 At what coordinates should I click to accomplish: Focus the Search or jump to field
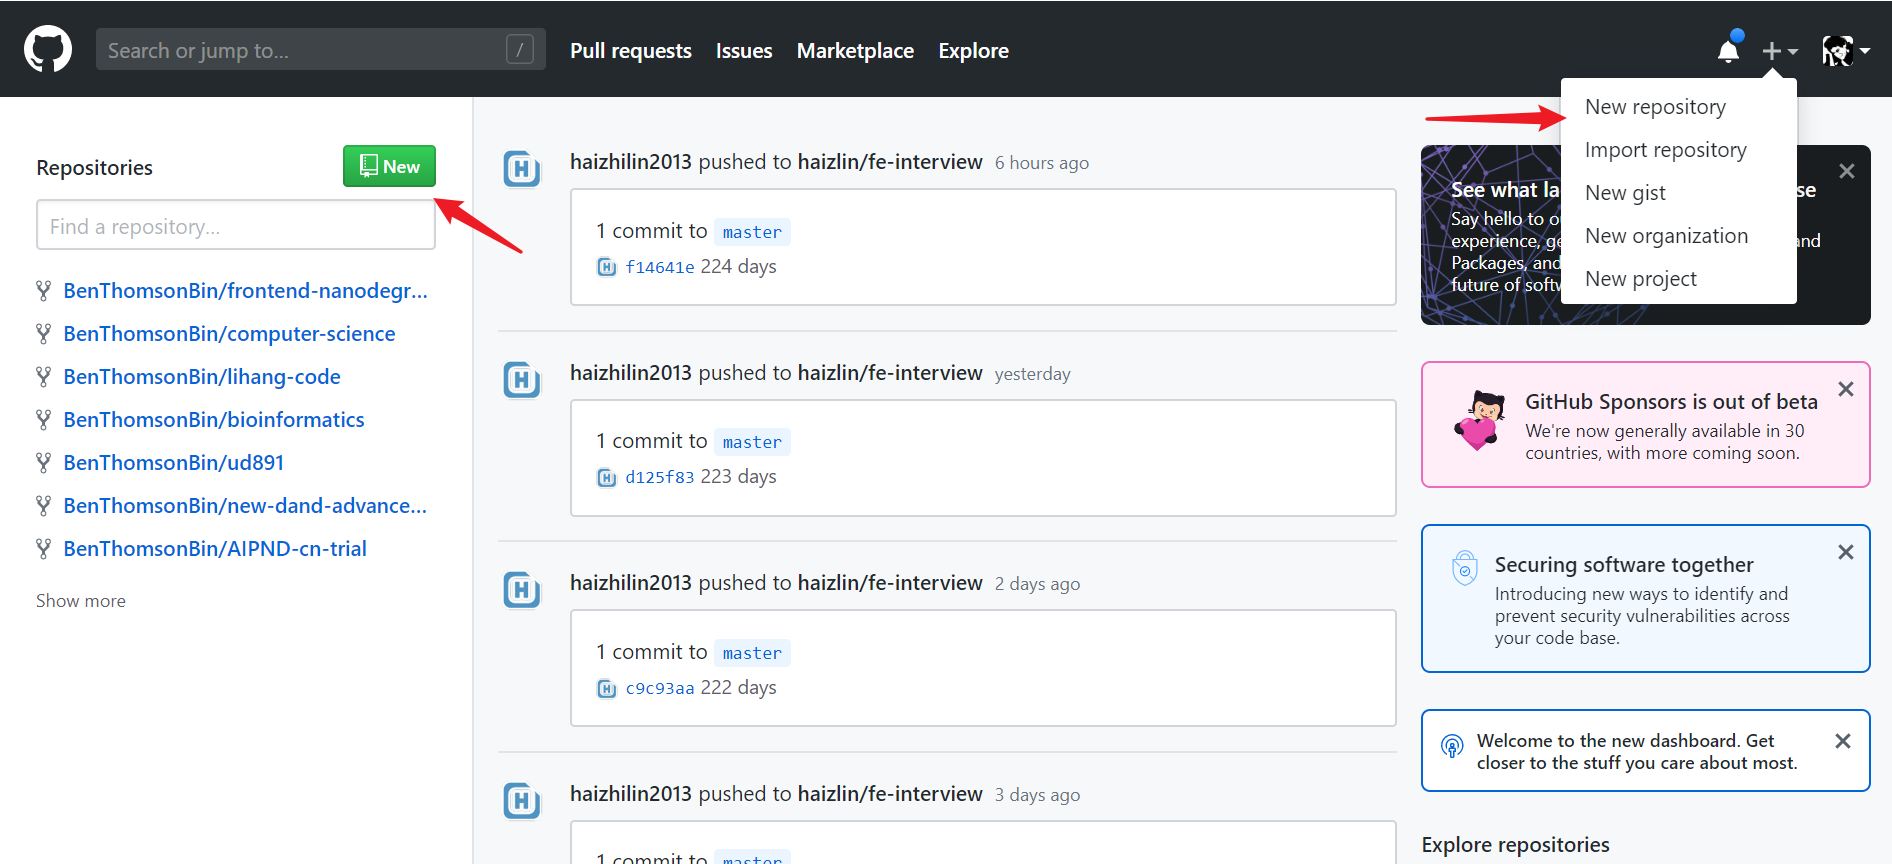pos(321,50)
